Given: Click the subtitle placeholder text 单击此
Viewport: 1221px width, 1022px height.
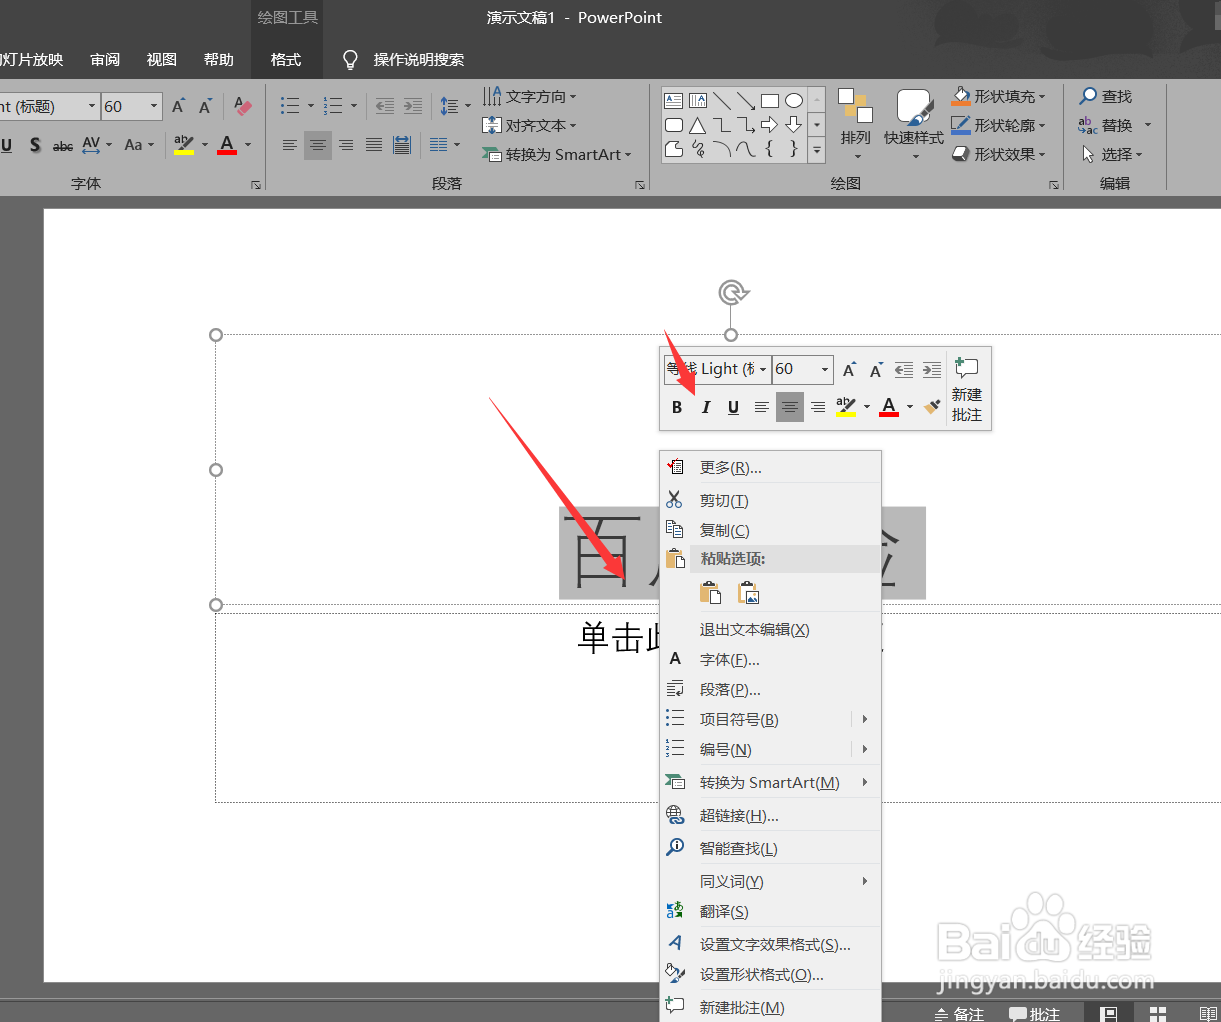Looking at the screenshot, I should 621,637.
